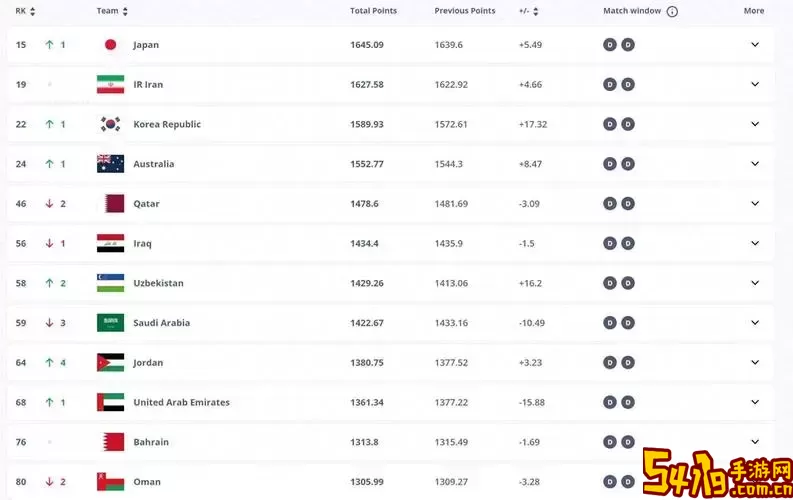Expand the Bahrain row details

755,441
